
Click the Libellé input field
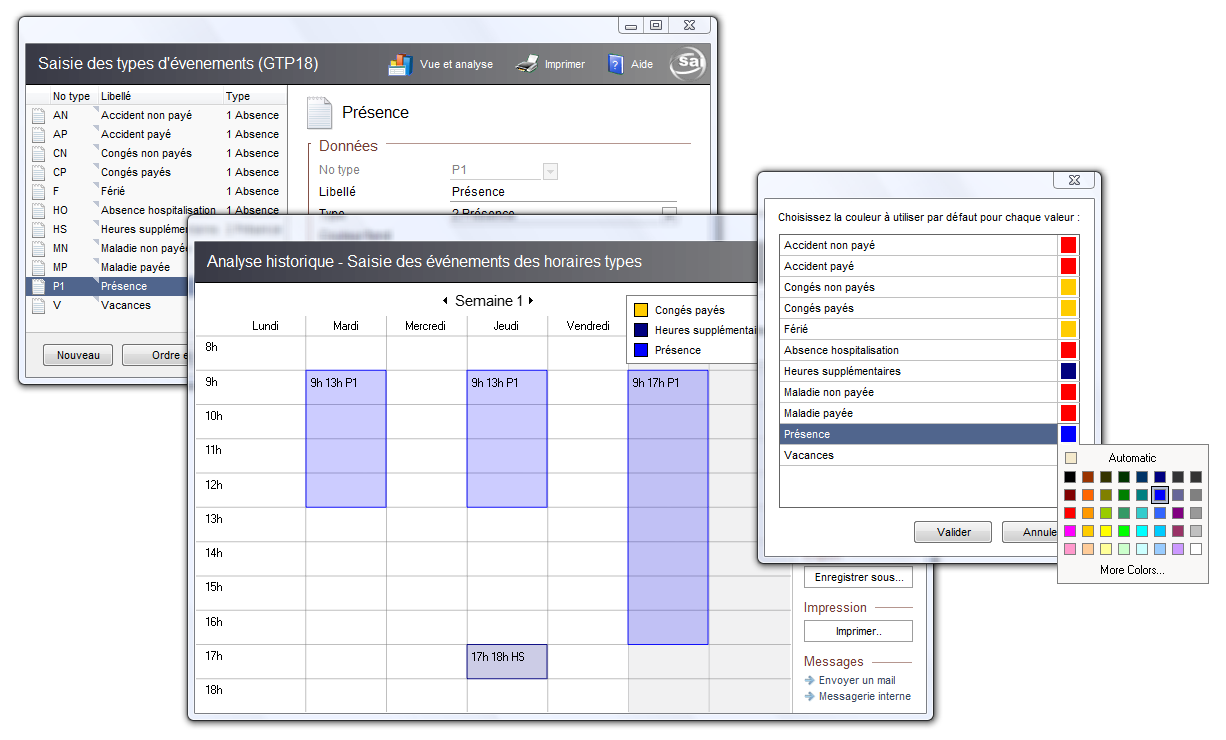pos(563,192)
